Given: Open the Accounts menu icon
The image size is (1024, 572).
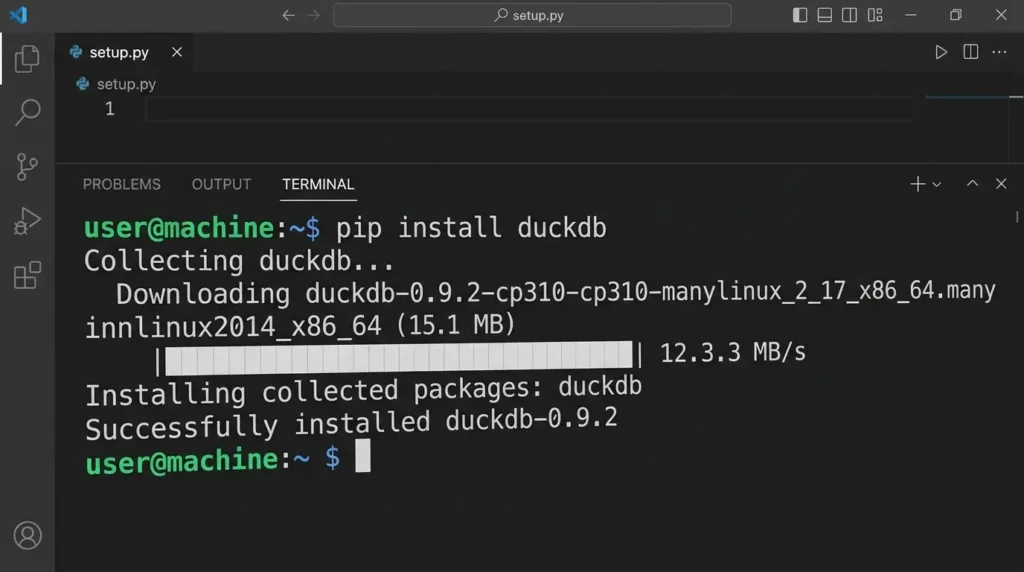Looking at the screenshot, I should [27, 535].
